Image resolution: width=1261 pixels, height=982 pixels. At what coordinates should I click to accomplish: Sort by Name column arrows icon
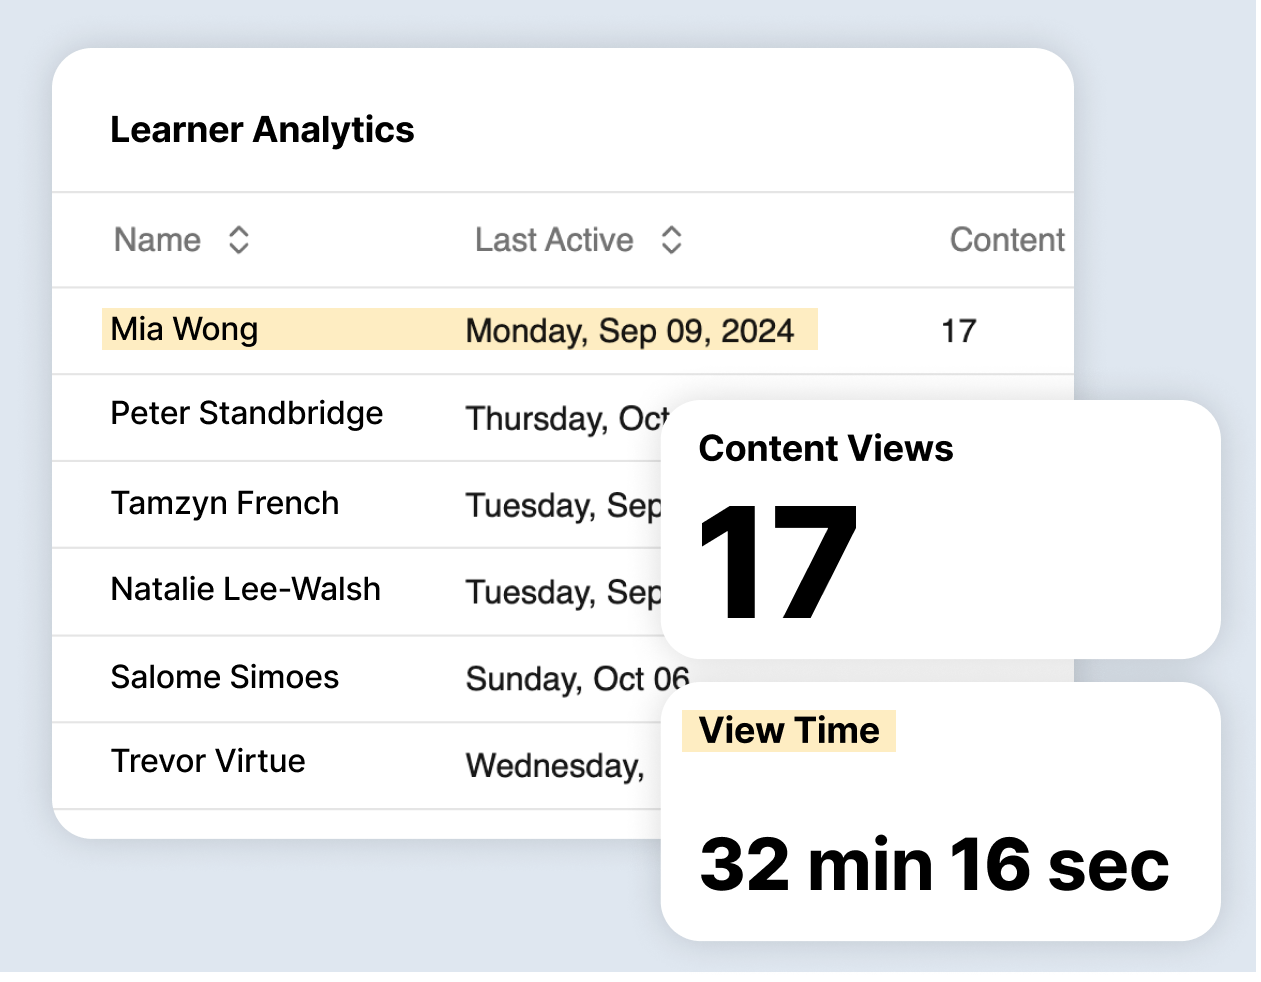click(x=238, y=240)
